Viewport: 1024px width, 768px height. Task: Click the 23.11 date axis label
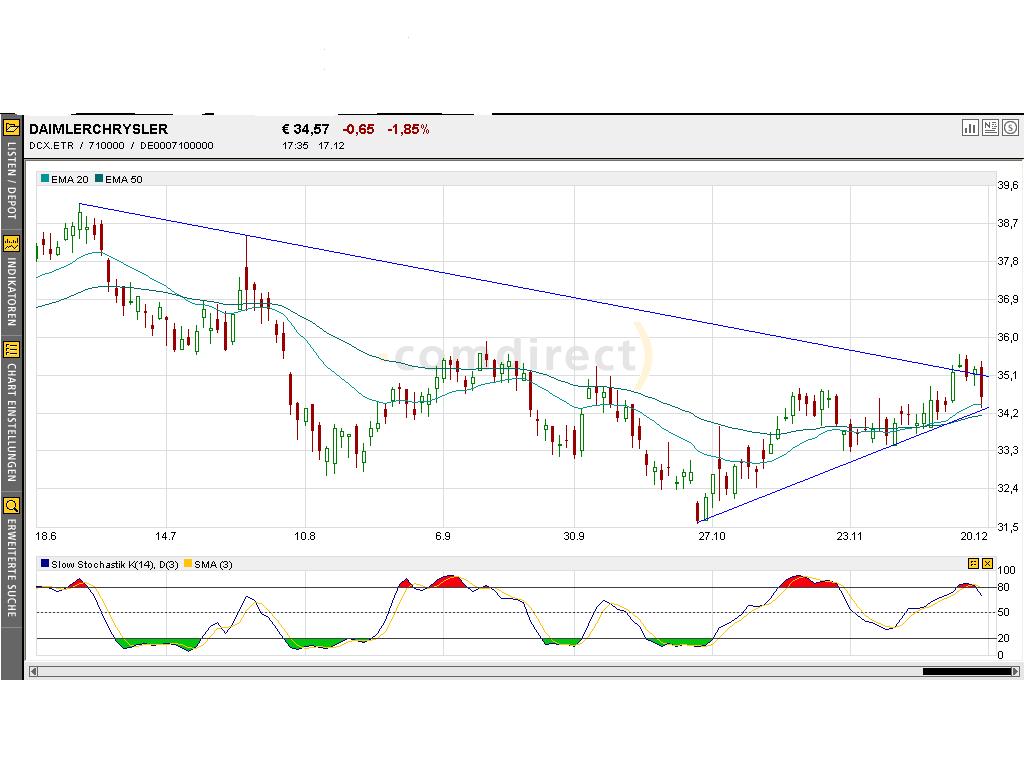click(x=849, y=536)
